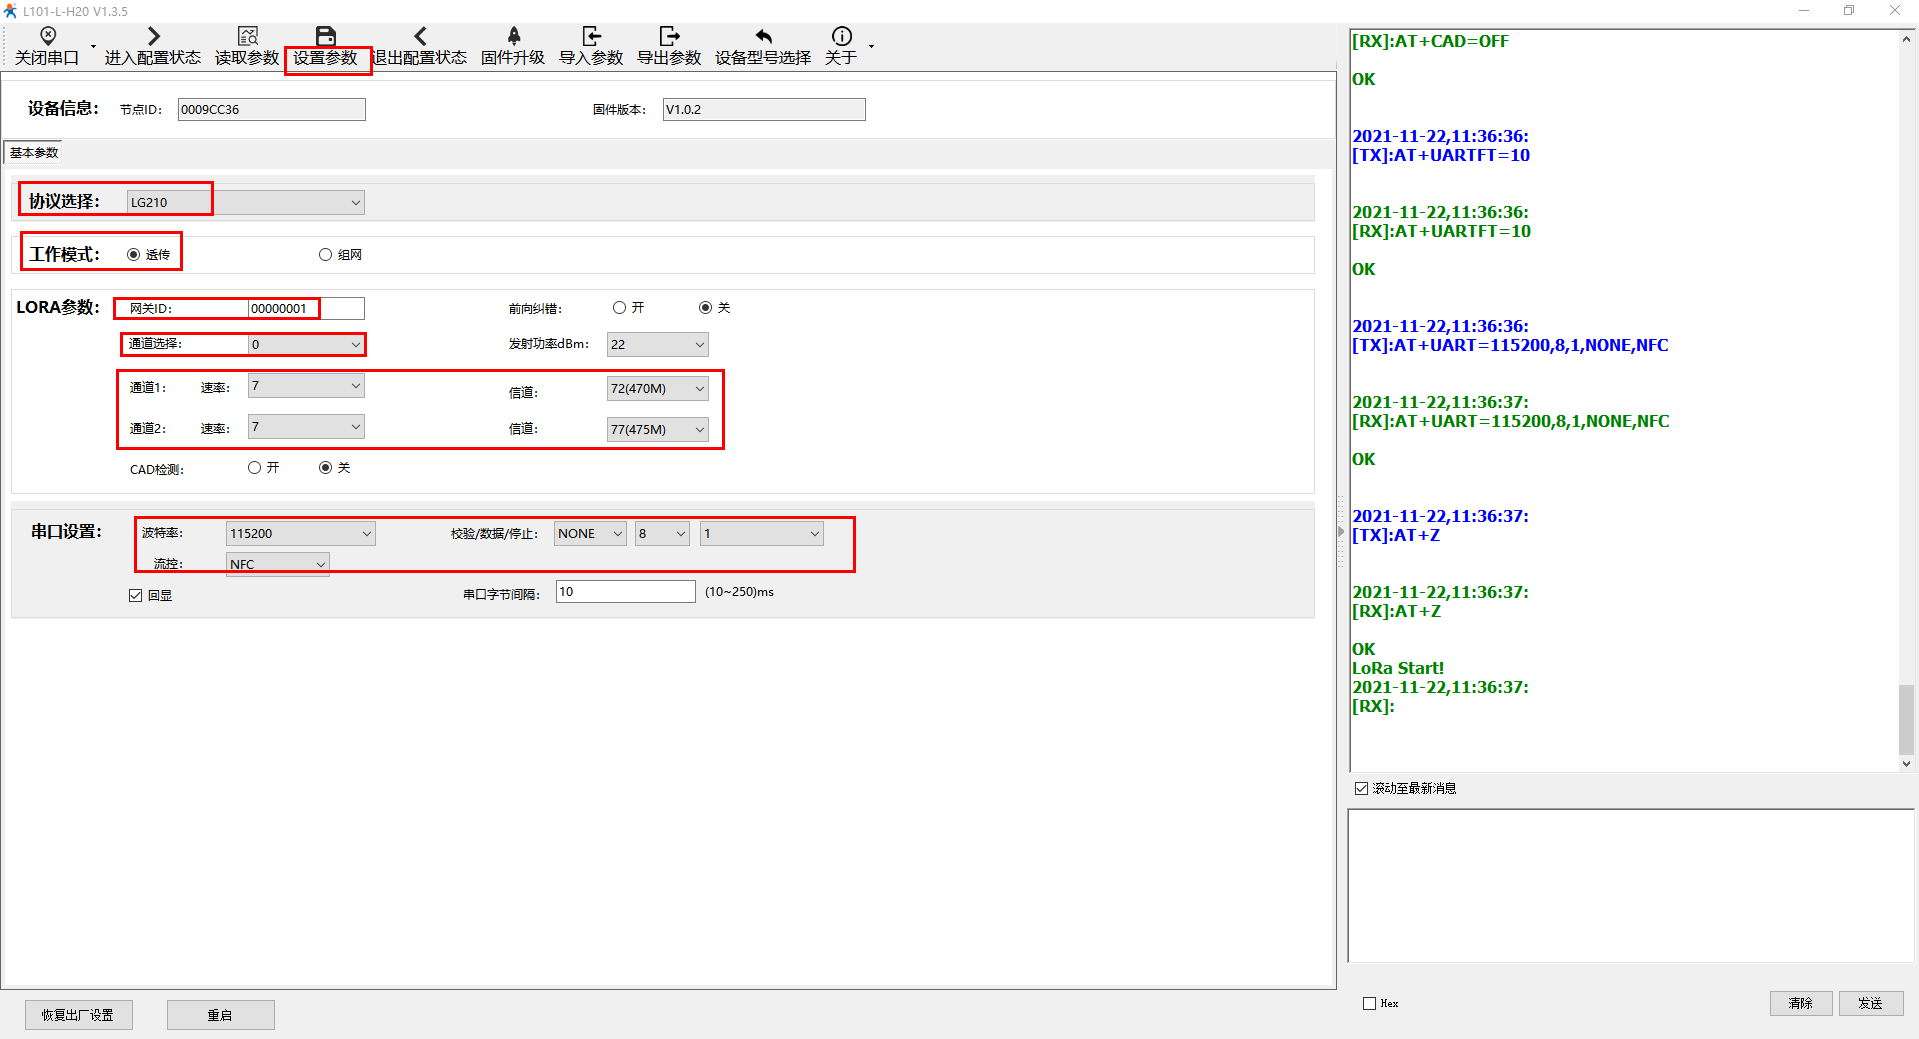Click the 固件升级 firmware upgrade icon
Screen dimensions: 1919x1039
513,37
